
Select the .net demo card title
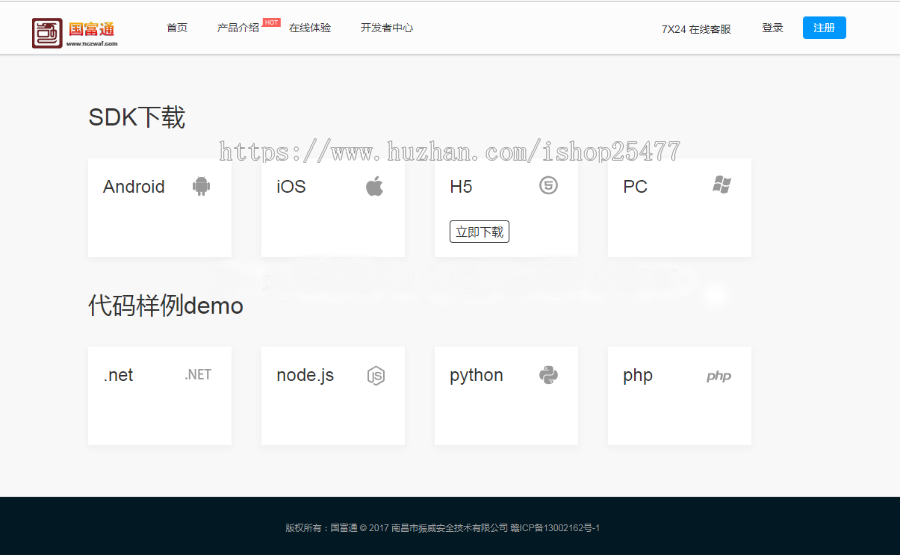pyautogui.click(x=118, y=375)
